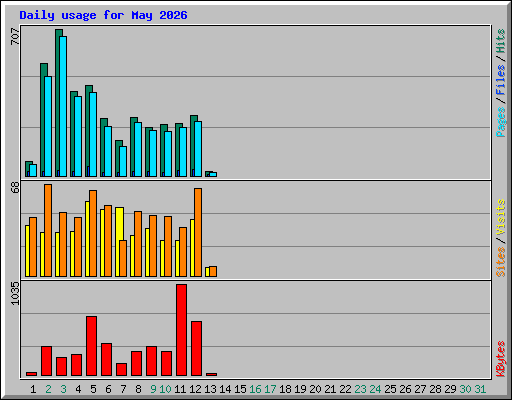The width and height of the screenshot is (512, 400).
Task: Click day 29 on the x-axis
Action: point(450,389)
